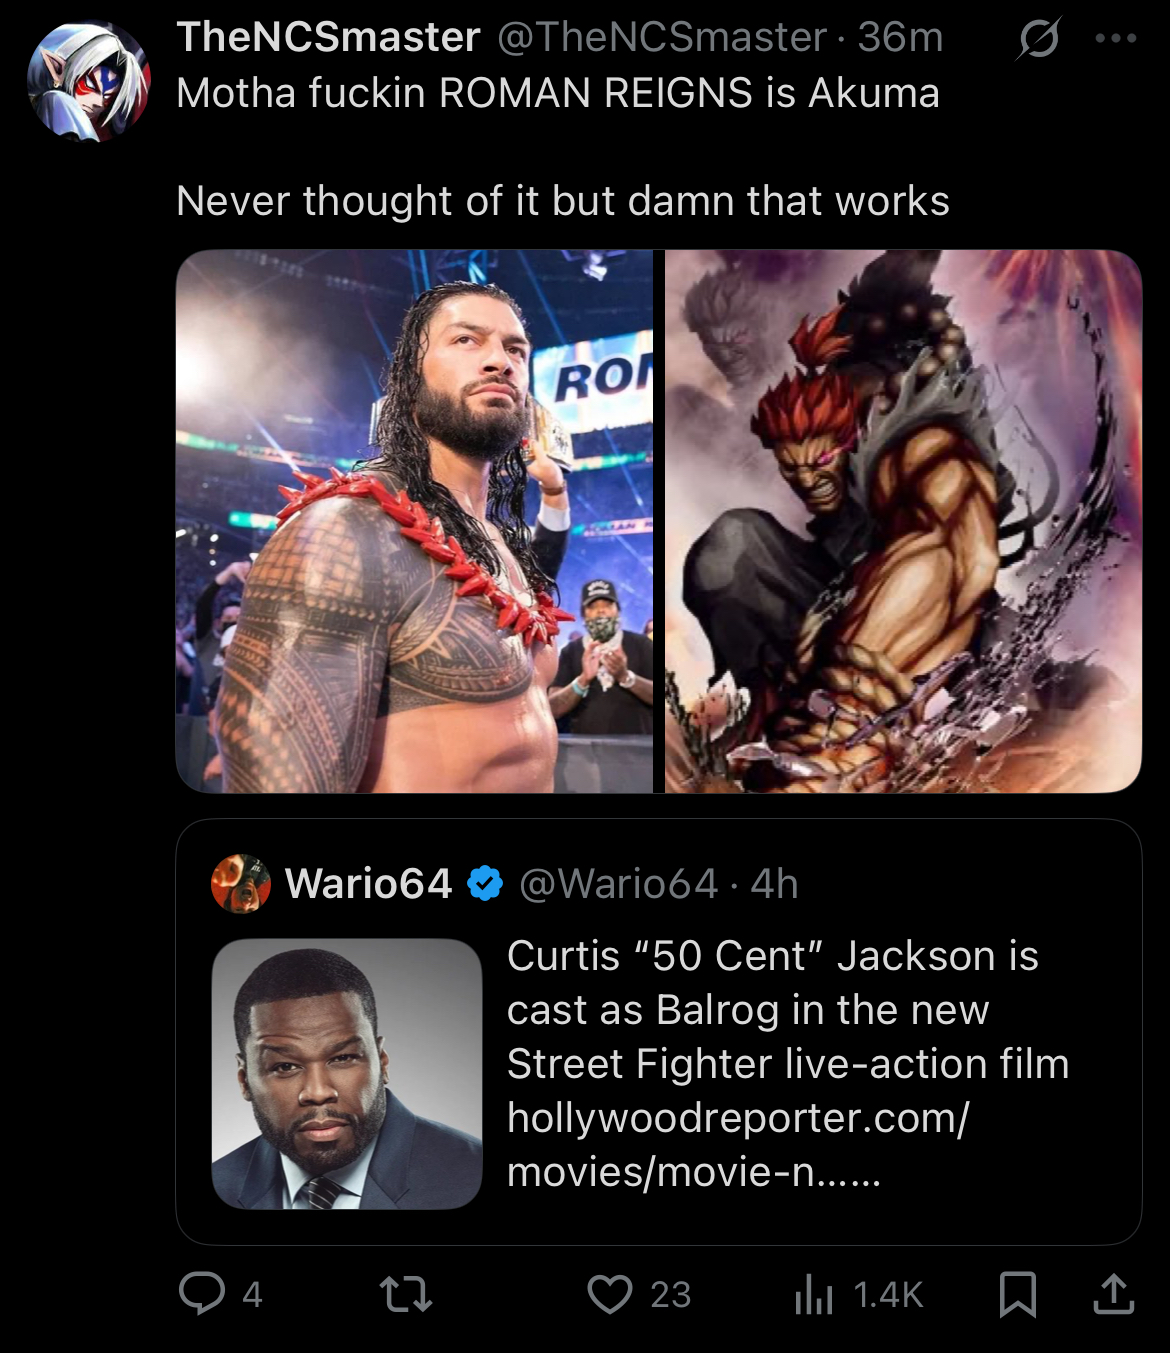1170x1353 pixels.
Task: View post analytics bar chart icon
Action: [813, 1295]
